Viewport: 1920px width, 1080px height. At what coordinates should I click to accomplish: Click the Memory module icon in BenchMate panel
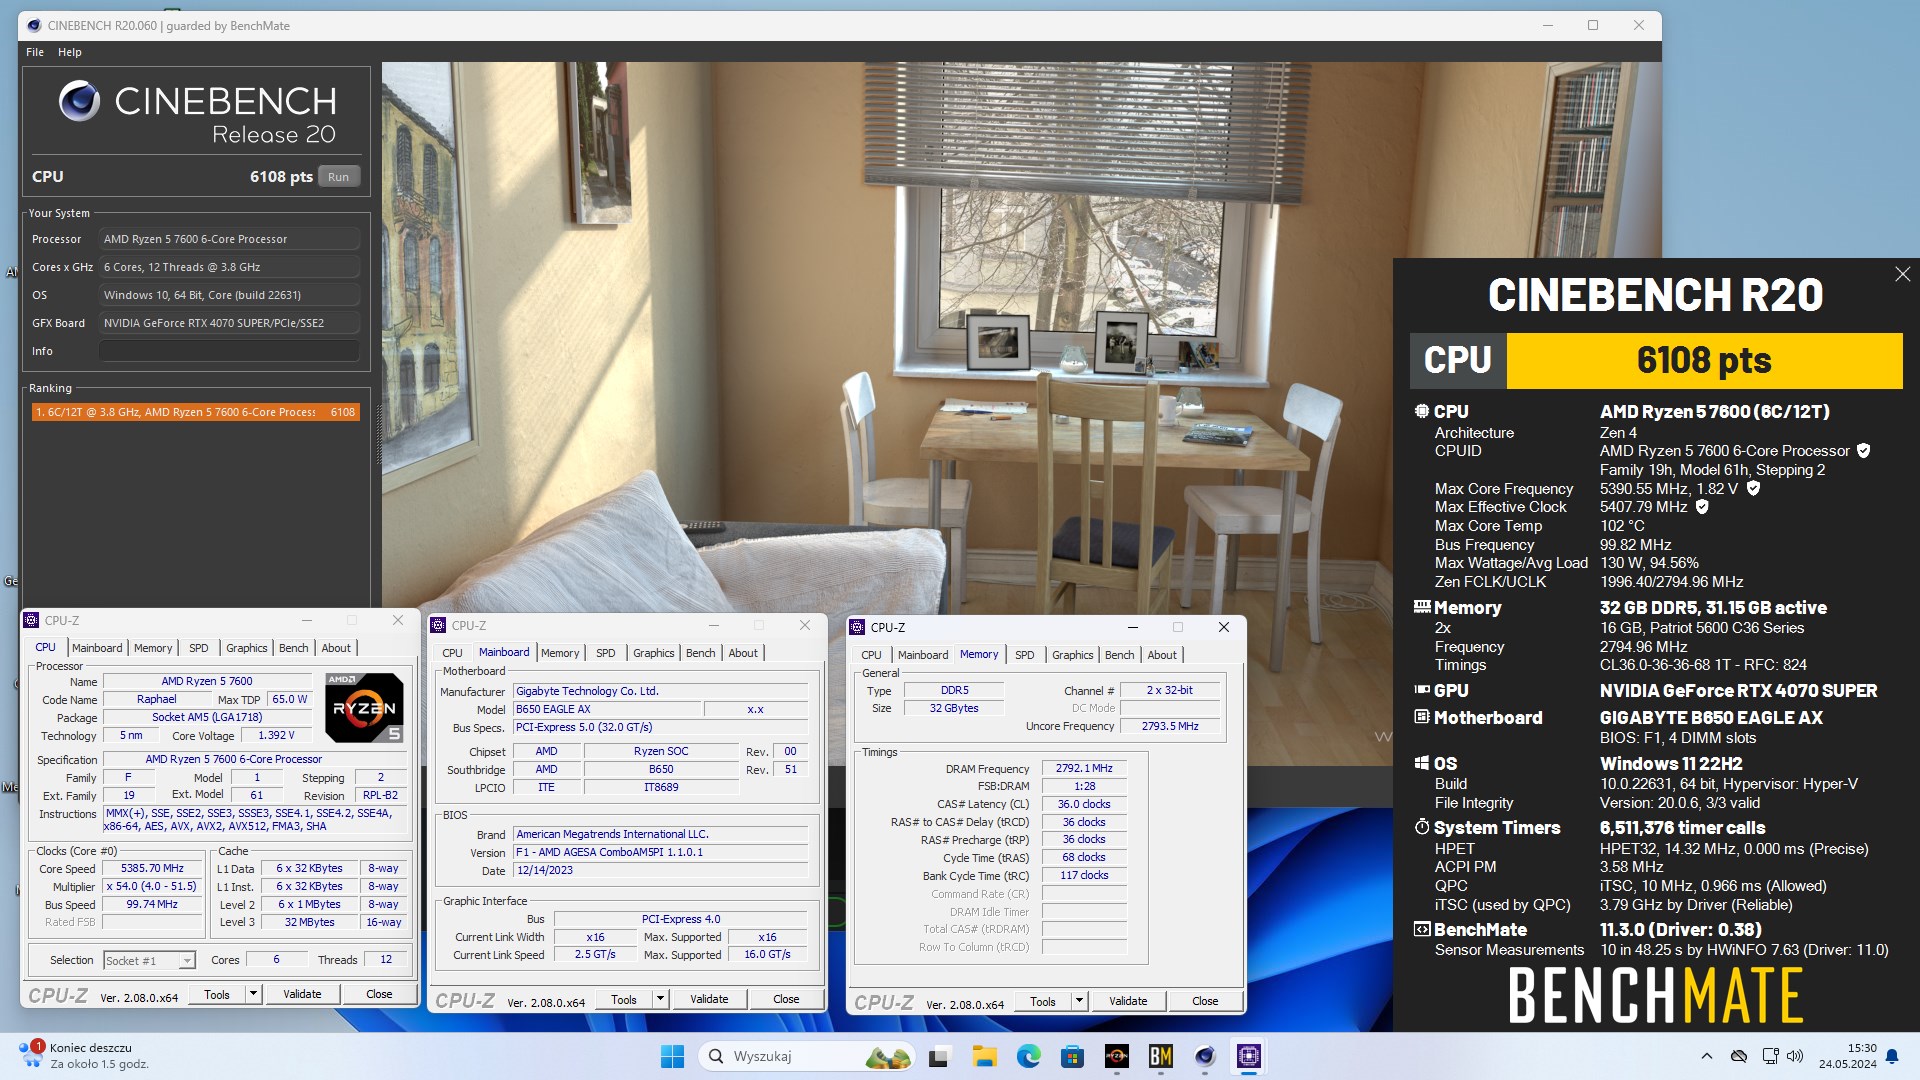point(1422,607)
